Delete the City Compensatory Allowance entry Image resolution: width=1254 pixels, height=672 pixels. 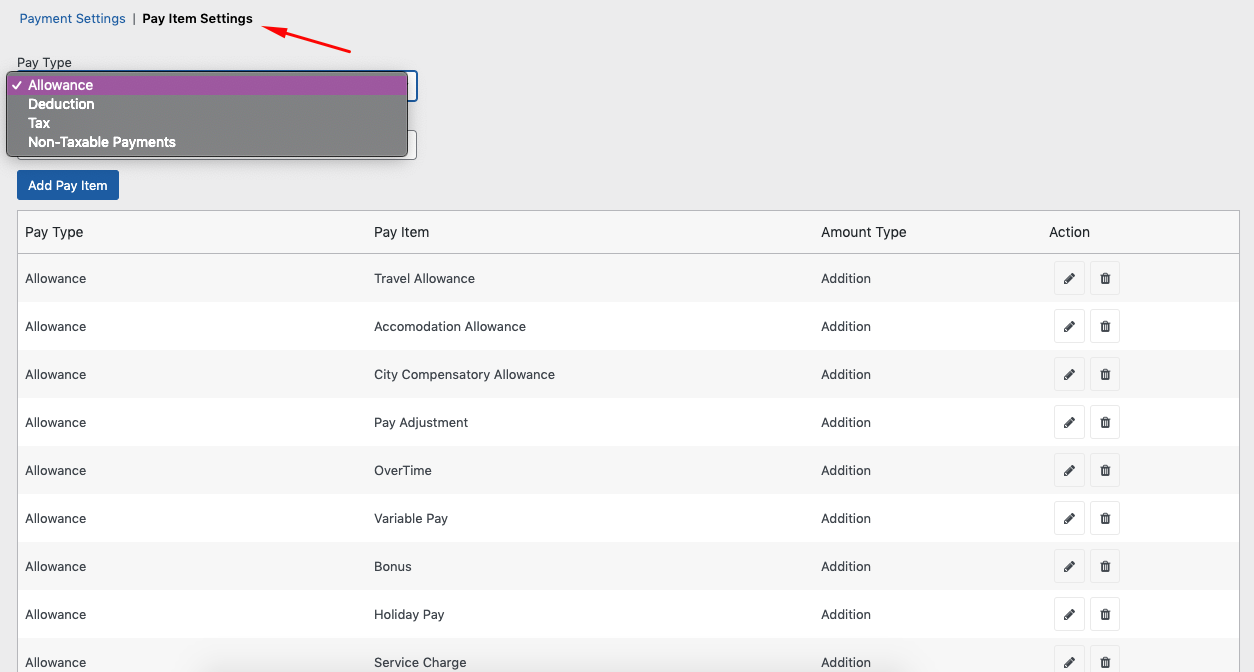(1104, 374)
